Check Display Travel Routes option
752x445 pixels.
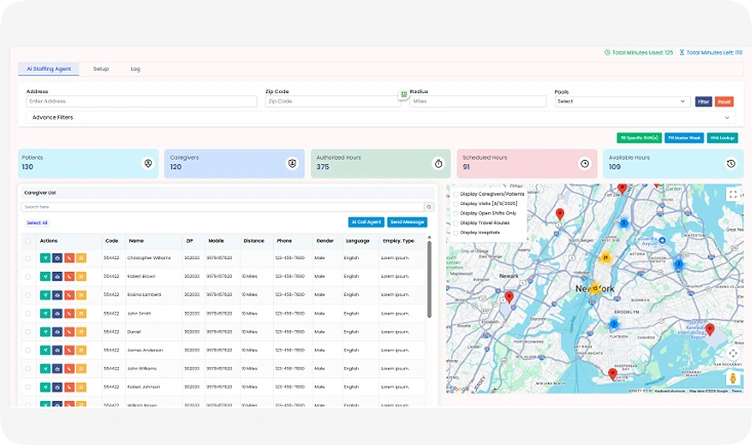(456, 223)
